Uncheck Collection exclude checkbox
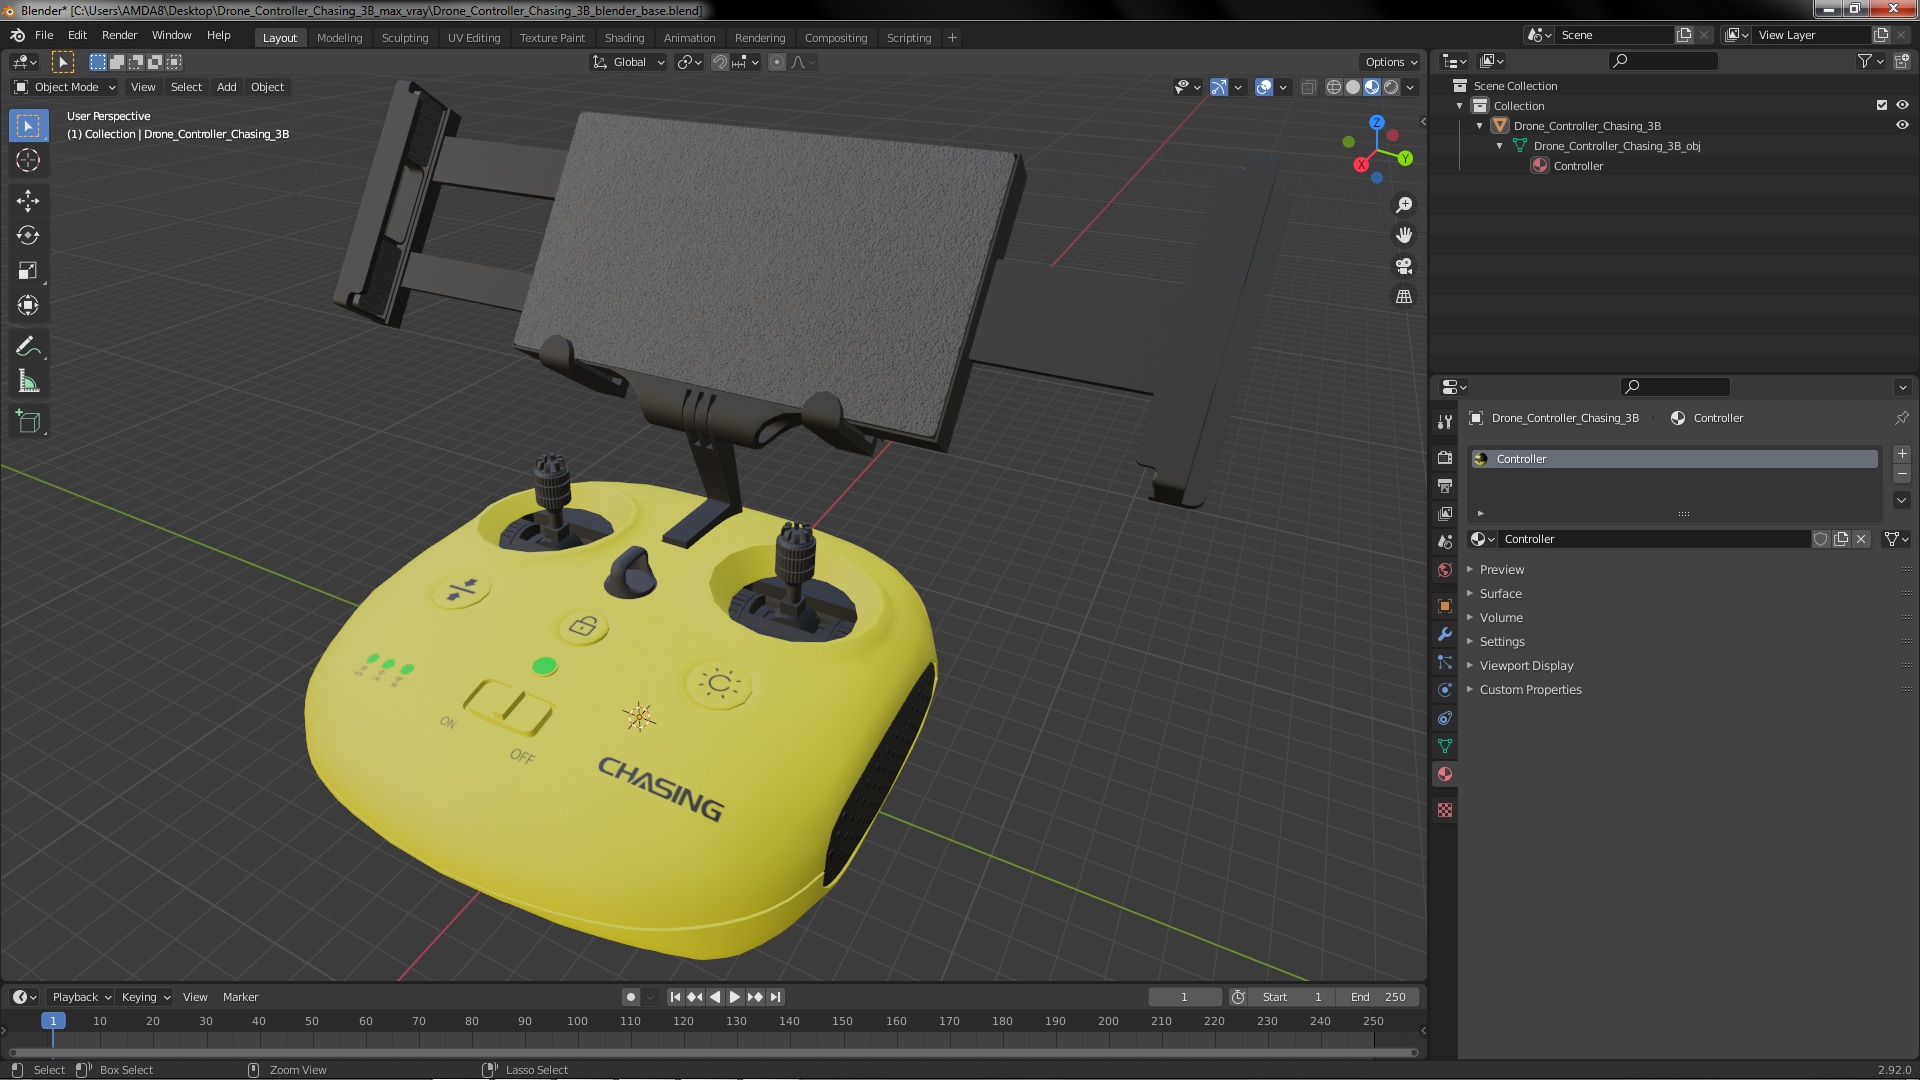The height and width of the screenshot is (1080, 1920). [1882, 105]
